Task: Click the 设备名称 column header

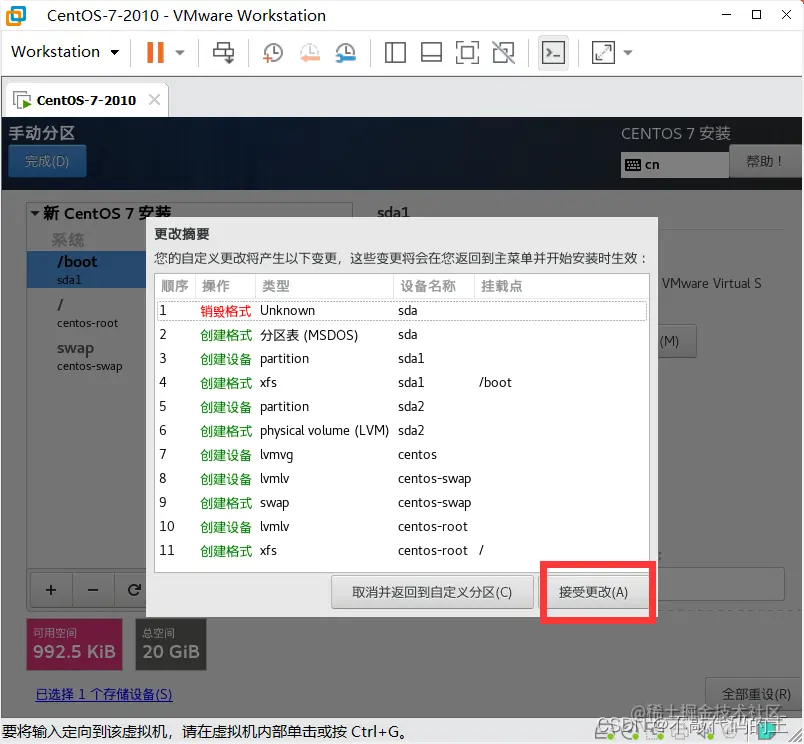Action: pos(434,286)
